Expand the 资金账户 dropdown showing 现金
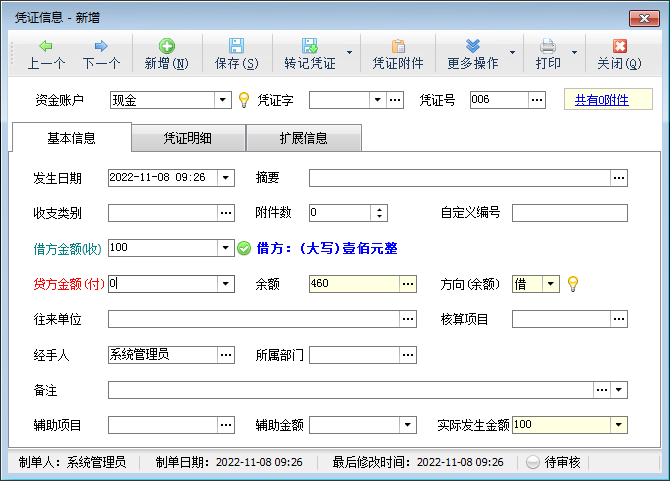 224,100
